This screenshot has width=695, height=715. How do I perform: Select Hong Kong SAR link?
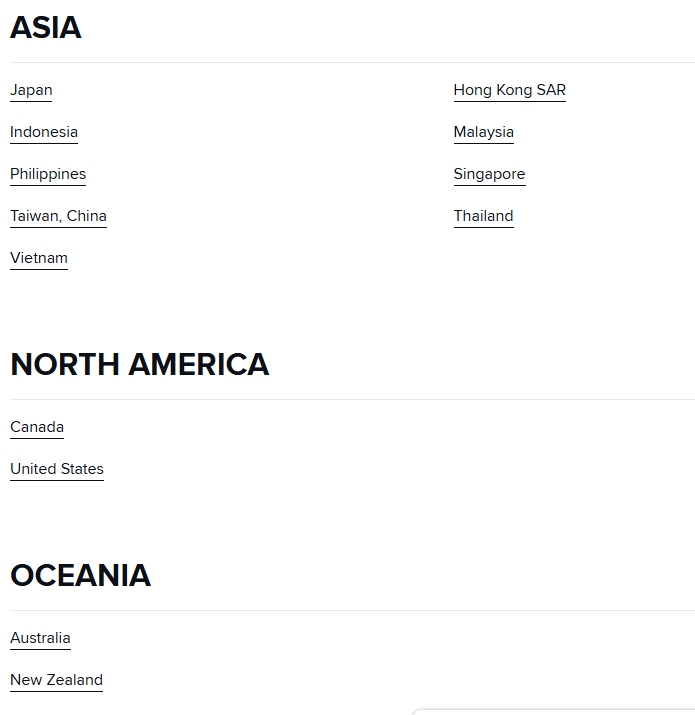[509, 90]
